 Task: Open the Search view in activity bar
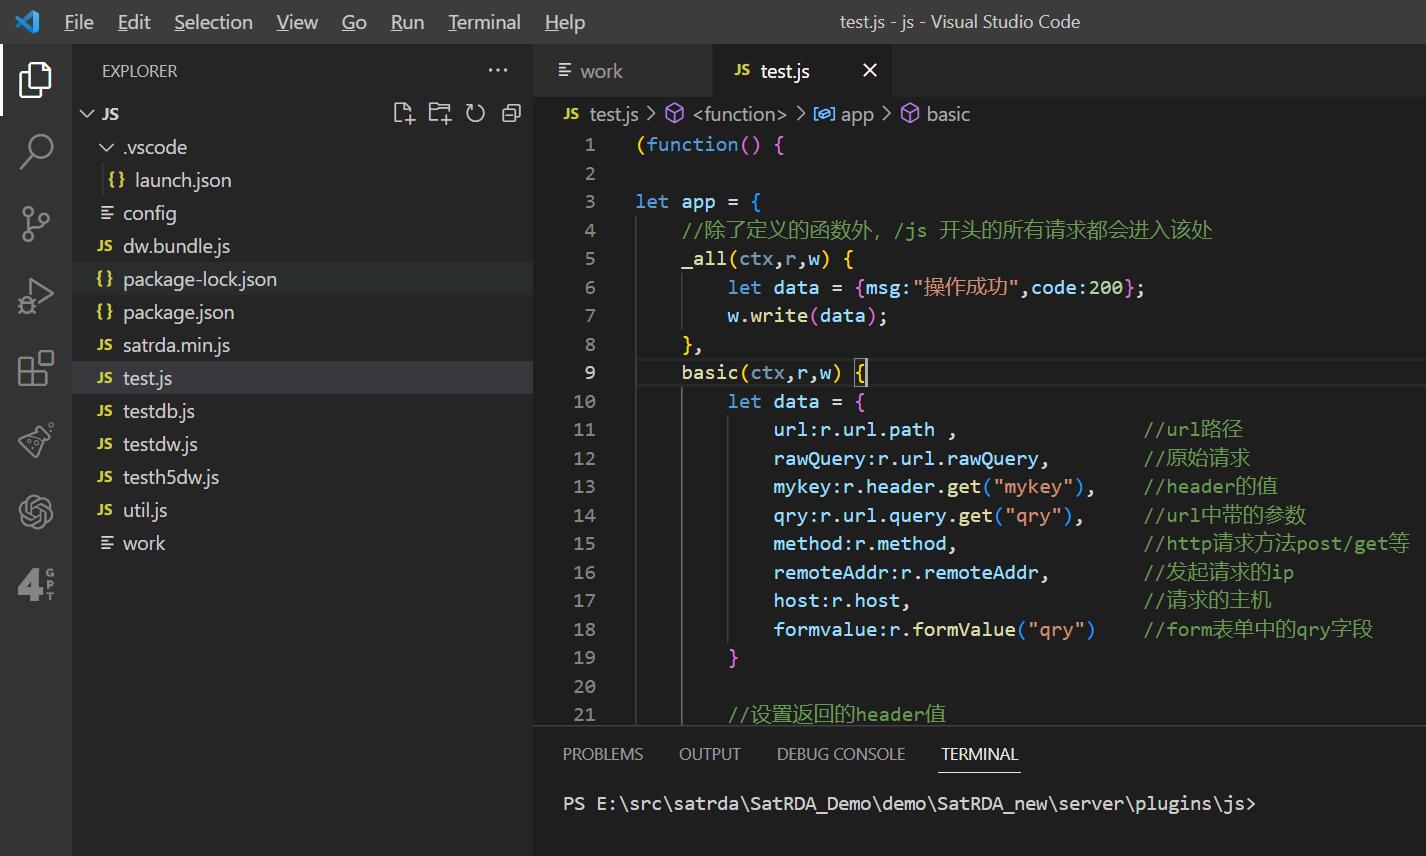pos(36,152)
